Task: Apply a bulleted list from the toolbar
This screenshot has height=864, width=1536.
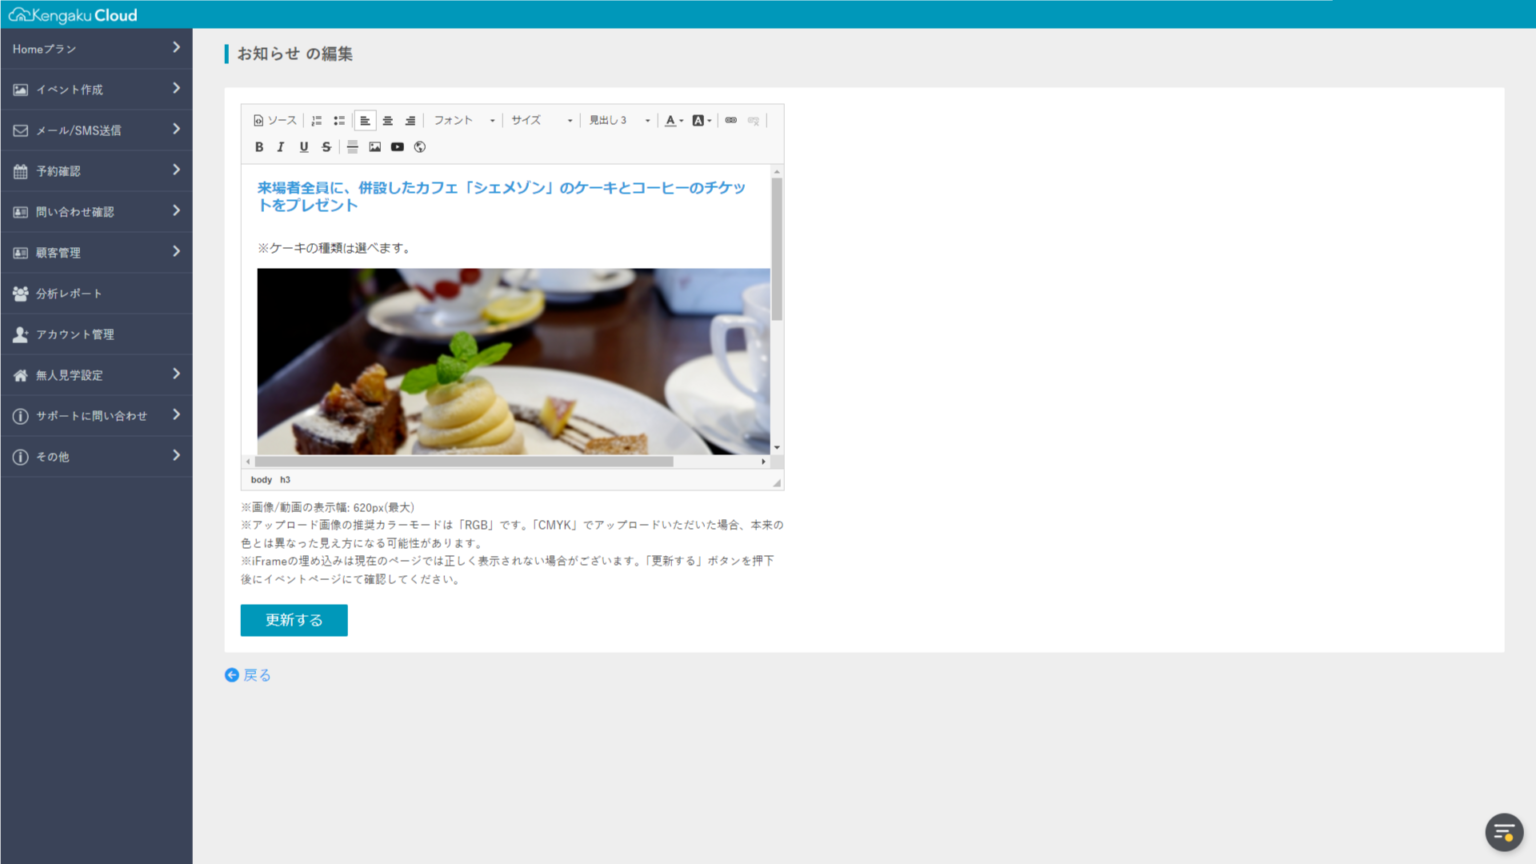Action: [x=339, y=120]
